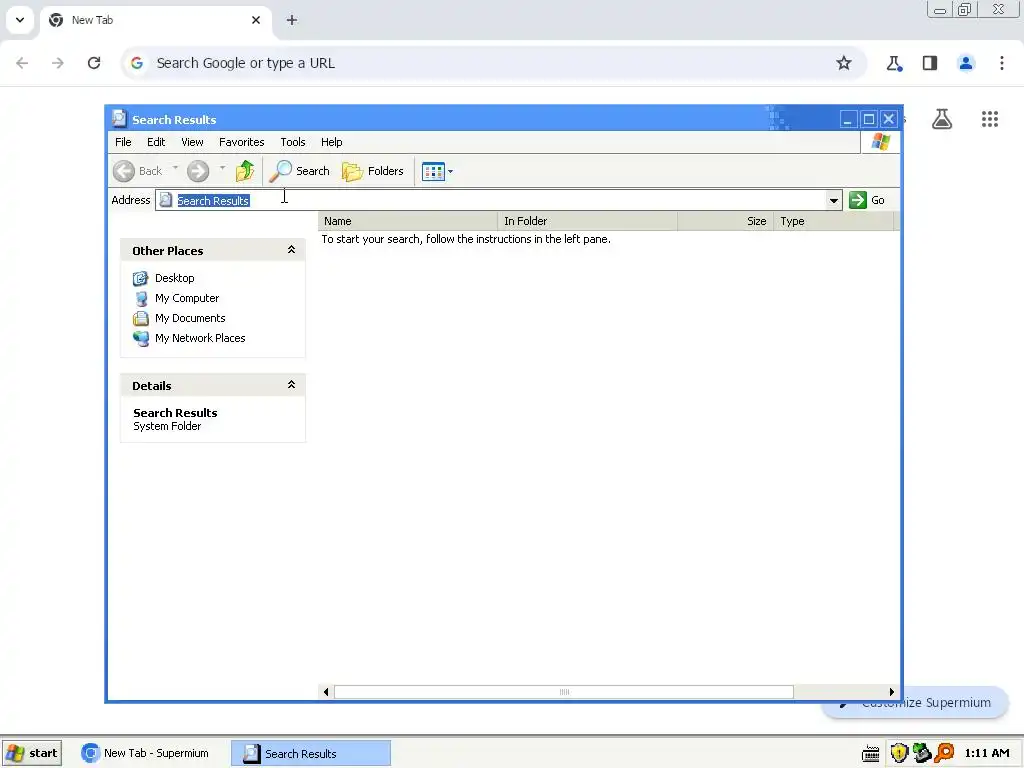1024x768 pixels.
Task: Click the Windows flag logo in Explorer
Action: (x=880, y=142)
